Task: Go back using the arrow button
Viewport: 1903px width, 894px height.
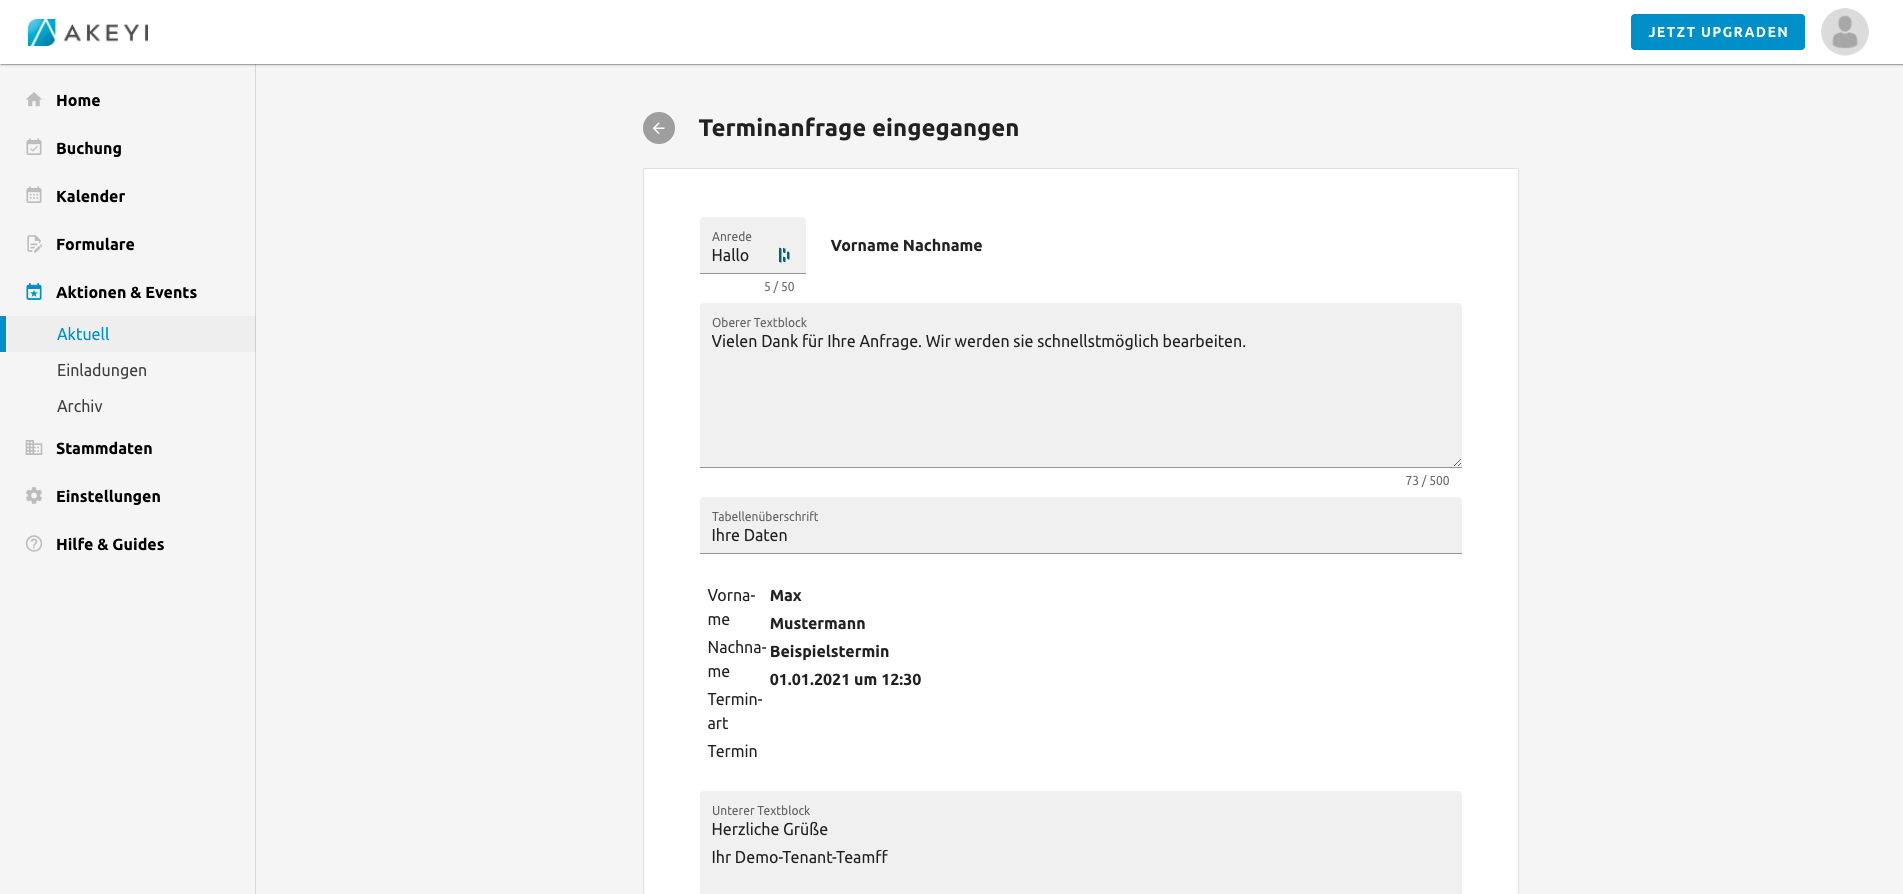Action: click(x=659, y=128)
